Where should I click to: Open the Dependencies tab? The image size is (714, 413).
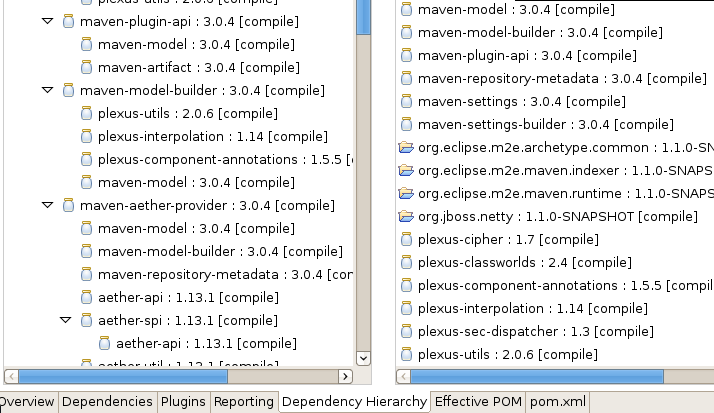[x=107, y=402]
